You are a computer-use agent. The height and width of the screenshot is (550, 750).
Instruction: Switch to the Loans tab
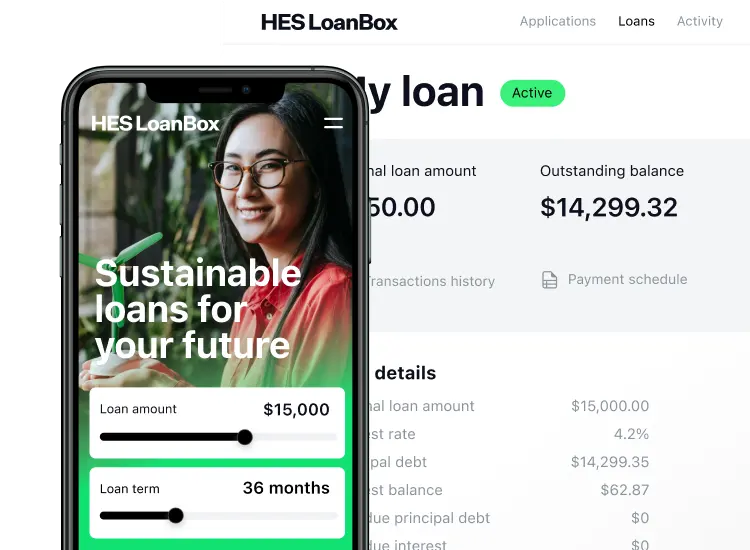click(636, 22)
